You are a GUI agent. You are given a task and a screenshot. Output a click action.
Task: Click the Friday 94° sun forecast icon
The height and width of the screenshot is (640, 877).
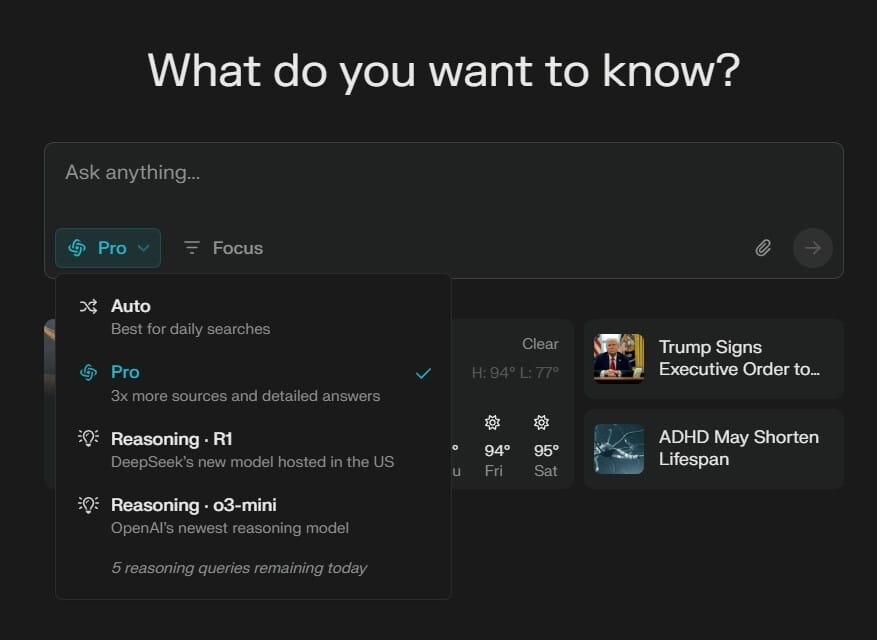coord(492,422)
